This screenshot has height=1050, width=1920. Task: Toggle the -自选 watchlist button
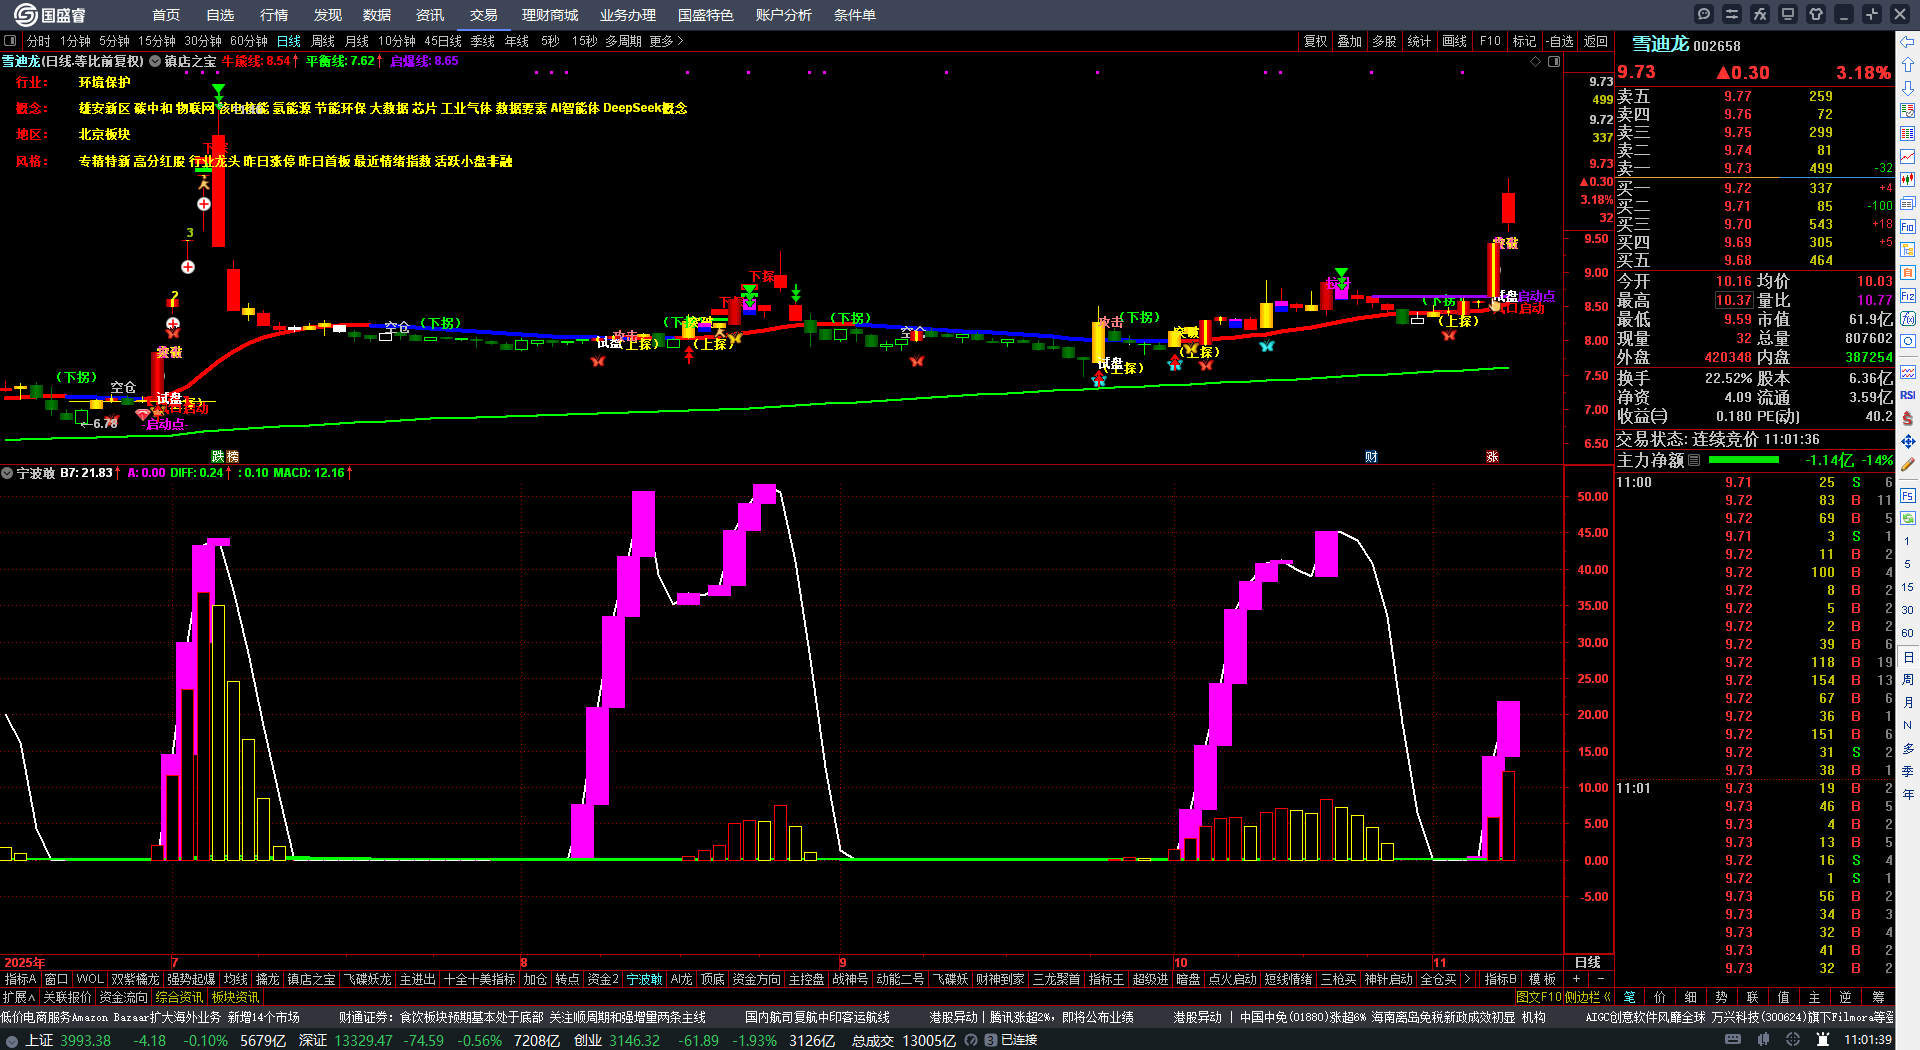coord(1560,41)
